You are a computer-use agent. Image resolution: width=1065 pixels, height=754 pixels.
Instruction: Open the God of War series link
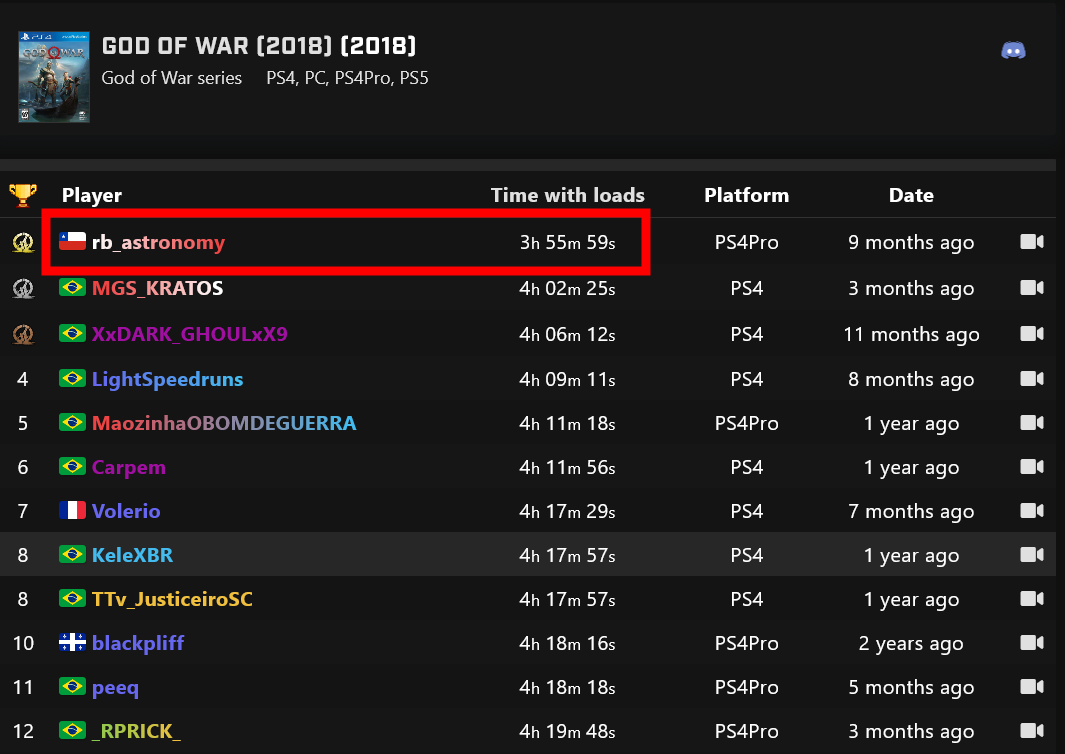pos(171,78)
